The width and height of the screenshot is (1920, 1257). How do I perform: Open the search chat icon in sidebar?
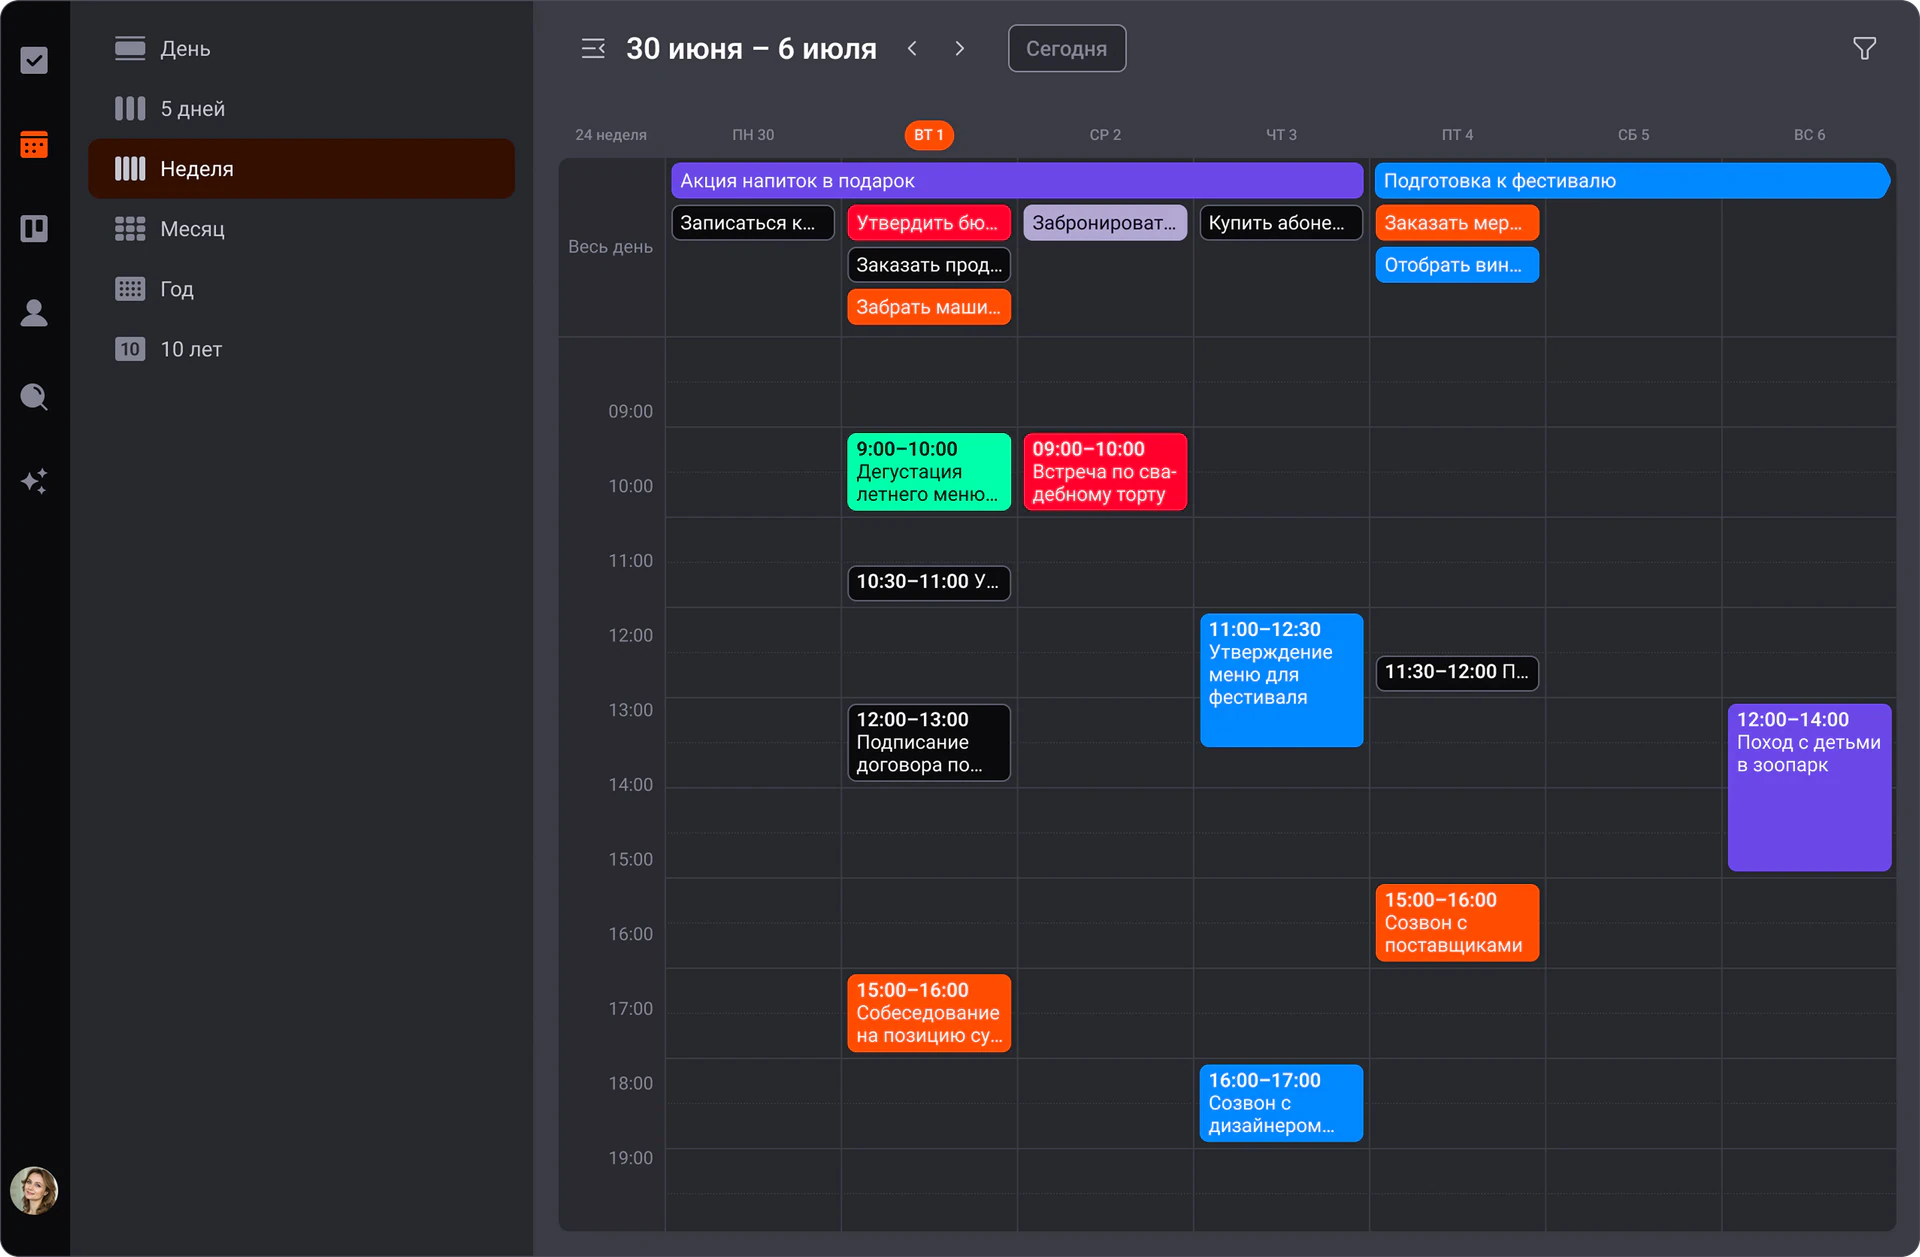click(x=34, y=397)
